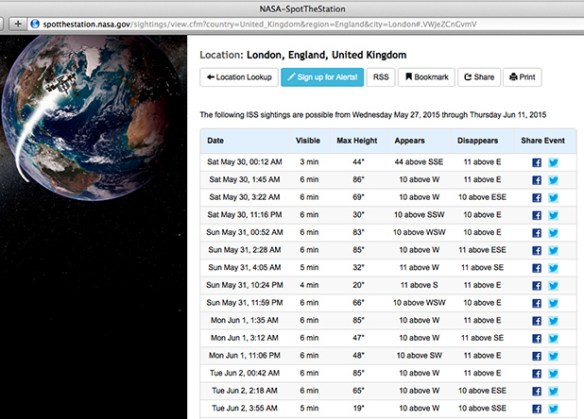Select the 'Sat May 30, 00:12 AM' date cell
The image size is (584, 419).
[244, 162]
